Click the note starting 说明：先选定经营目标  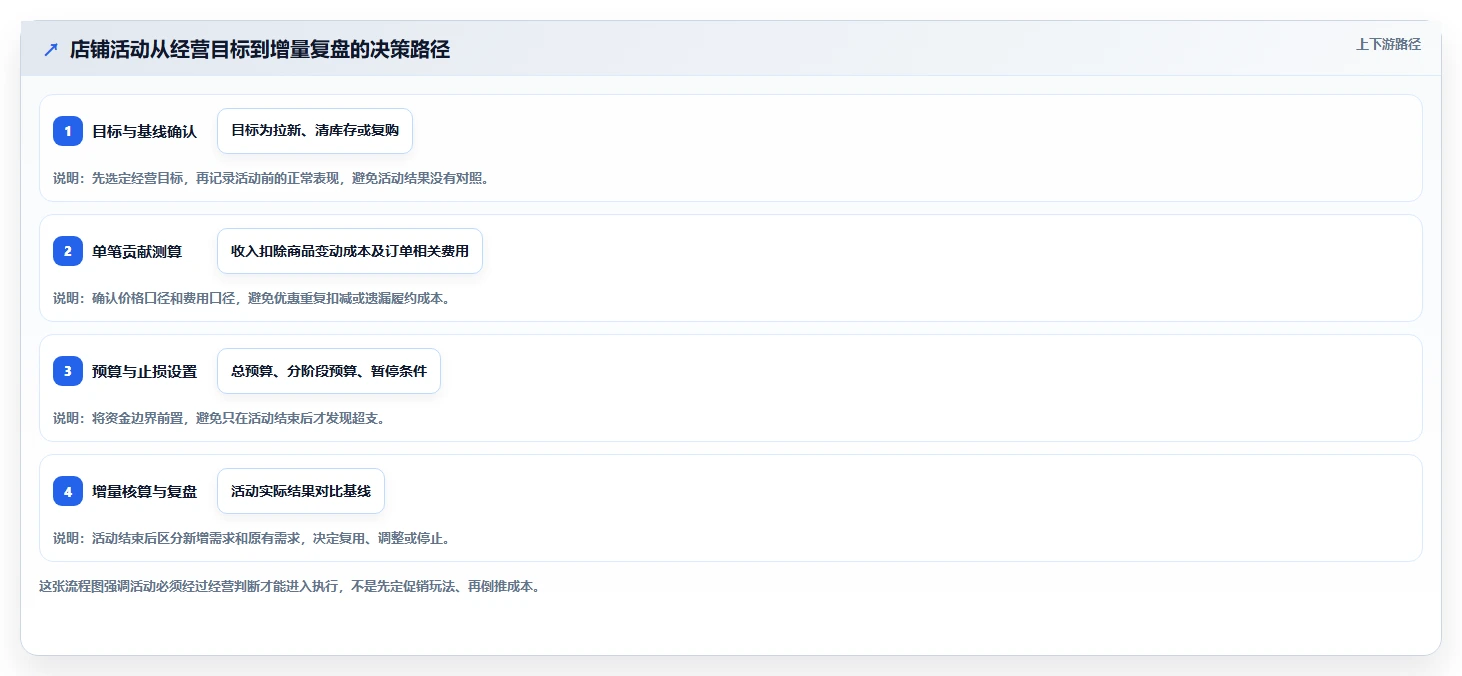click(271, 178)
